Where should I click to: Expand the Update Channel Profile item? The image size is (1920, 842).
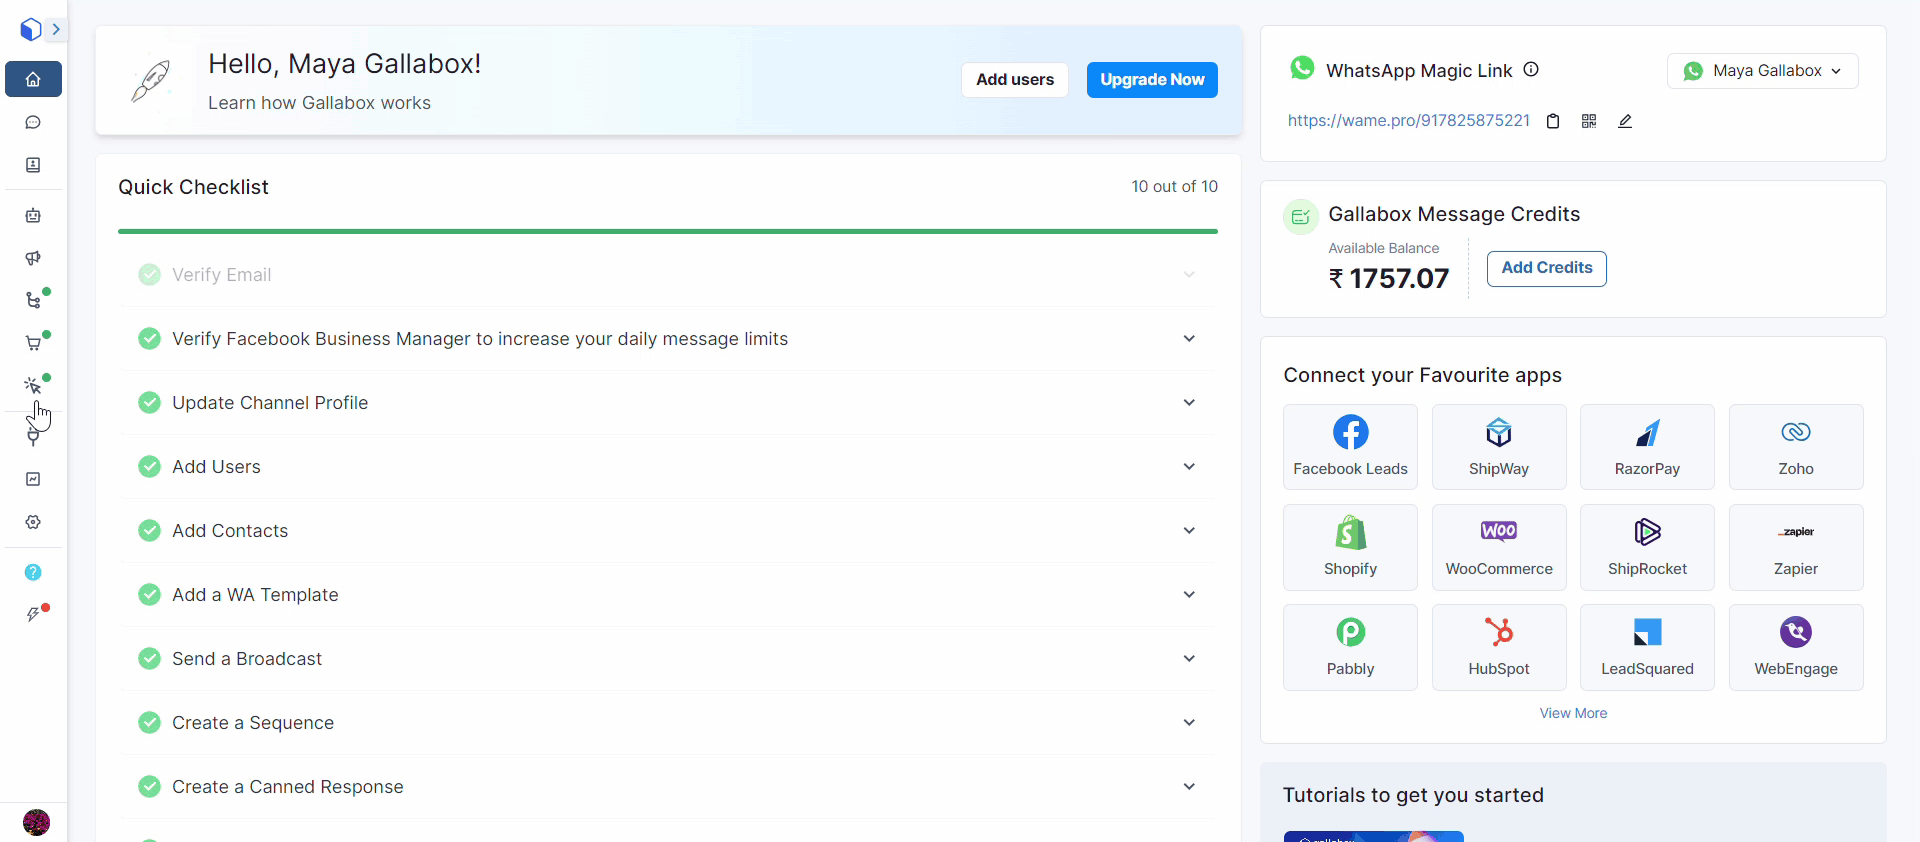1189,403
